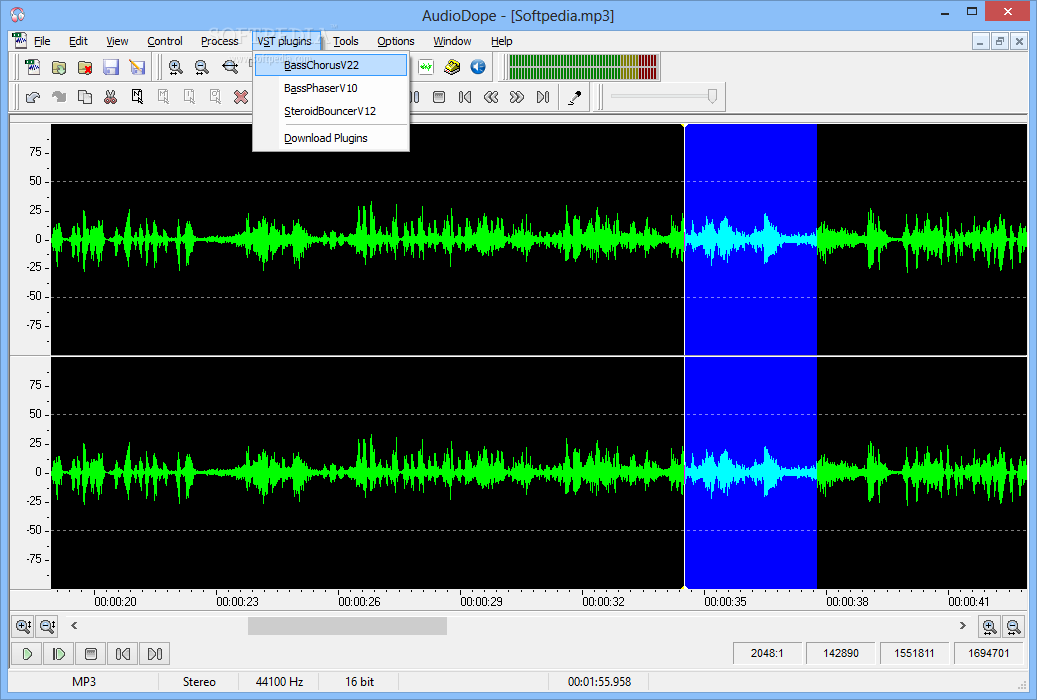Jump to start using the top transport toolbar
Viewport: 1037px width, 700px height.
(465, 97)
